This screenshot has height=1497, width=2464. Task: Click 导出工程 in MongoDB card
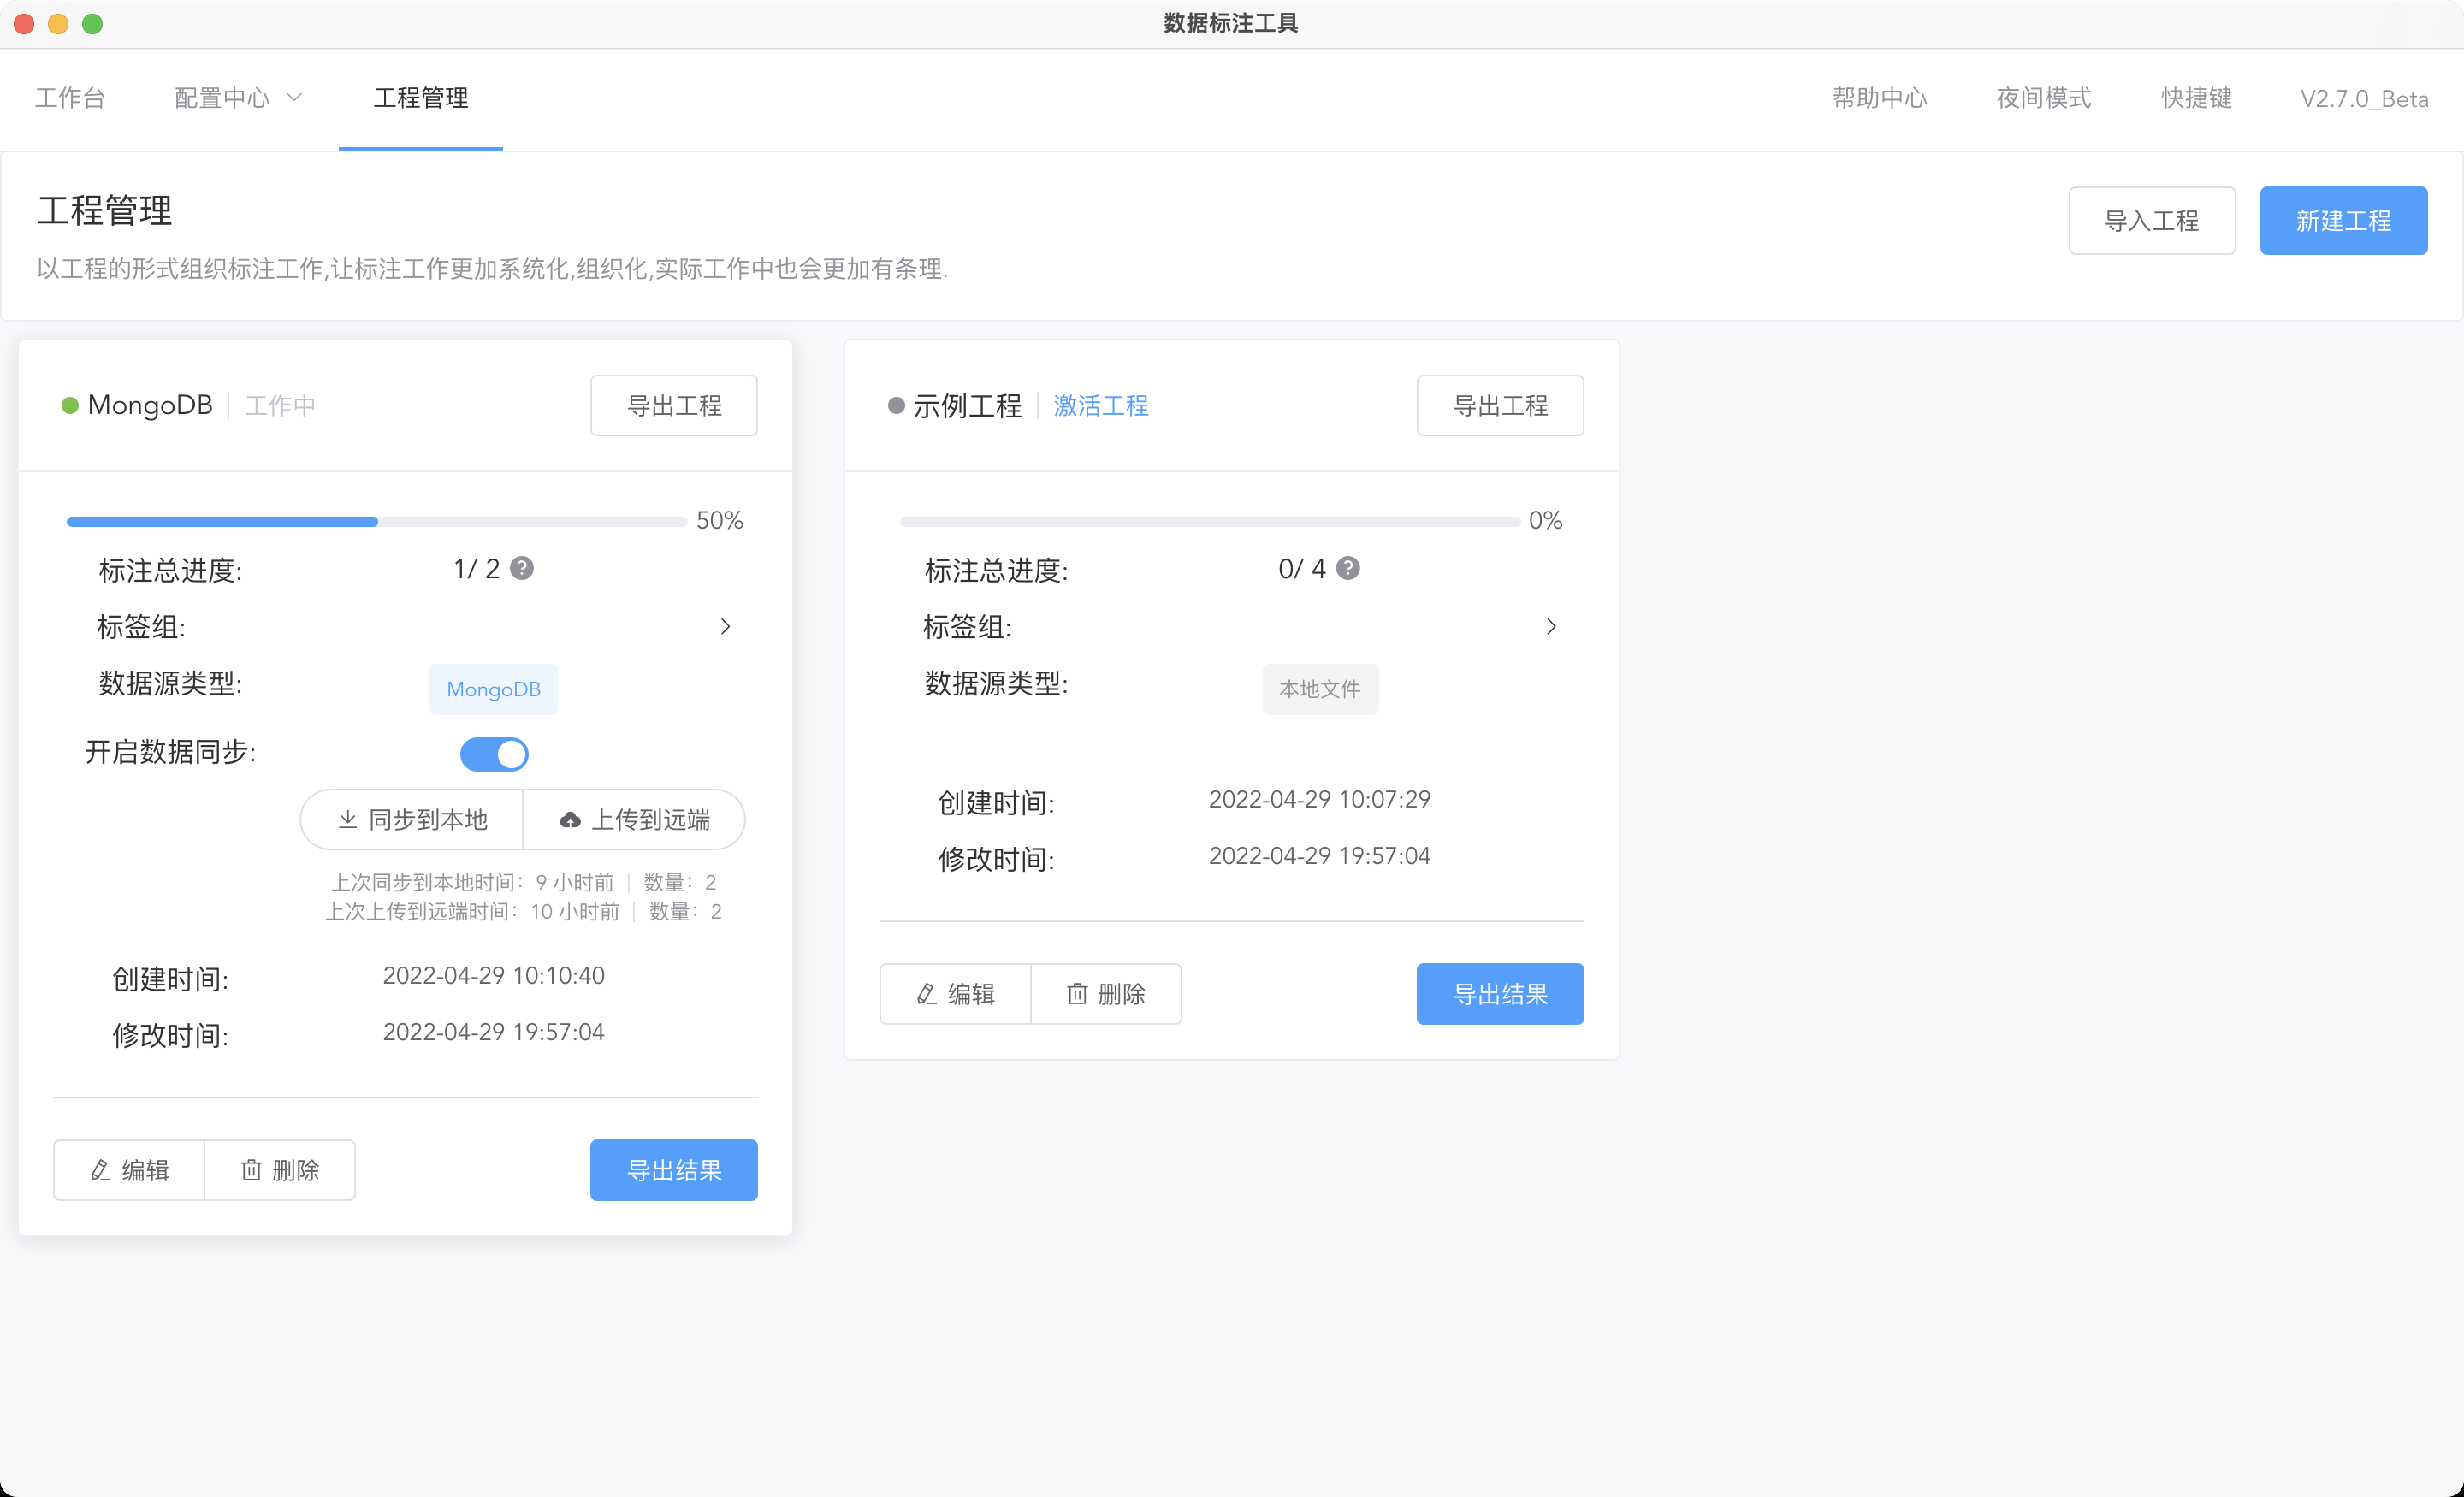pyautogui.click(x=674, y=405)
